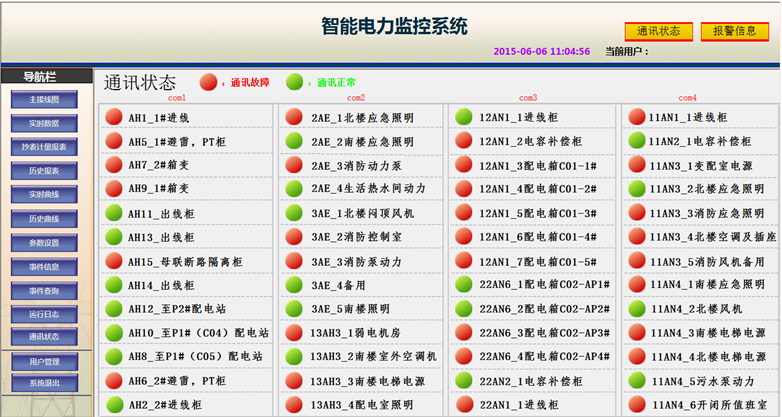Open 用户管理 in the navigation bar
This screenshot has height=417, width=782.
coord(44,362)
